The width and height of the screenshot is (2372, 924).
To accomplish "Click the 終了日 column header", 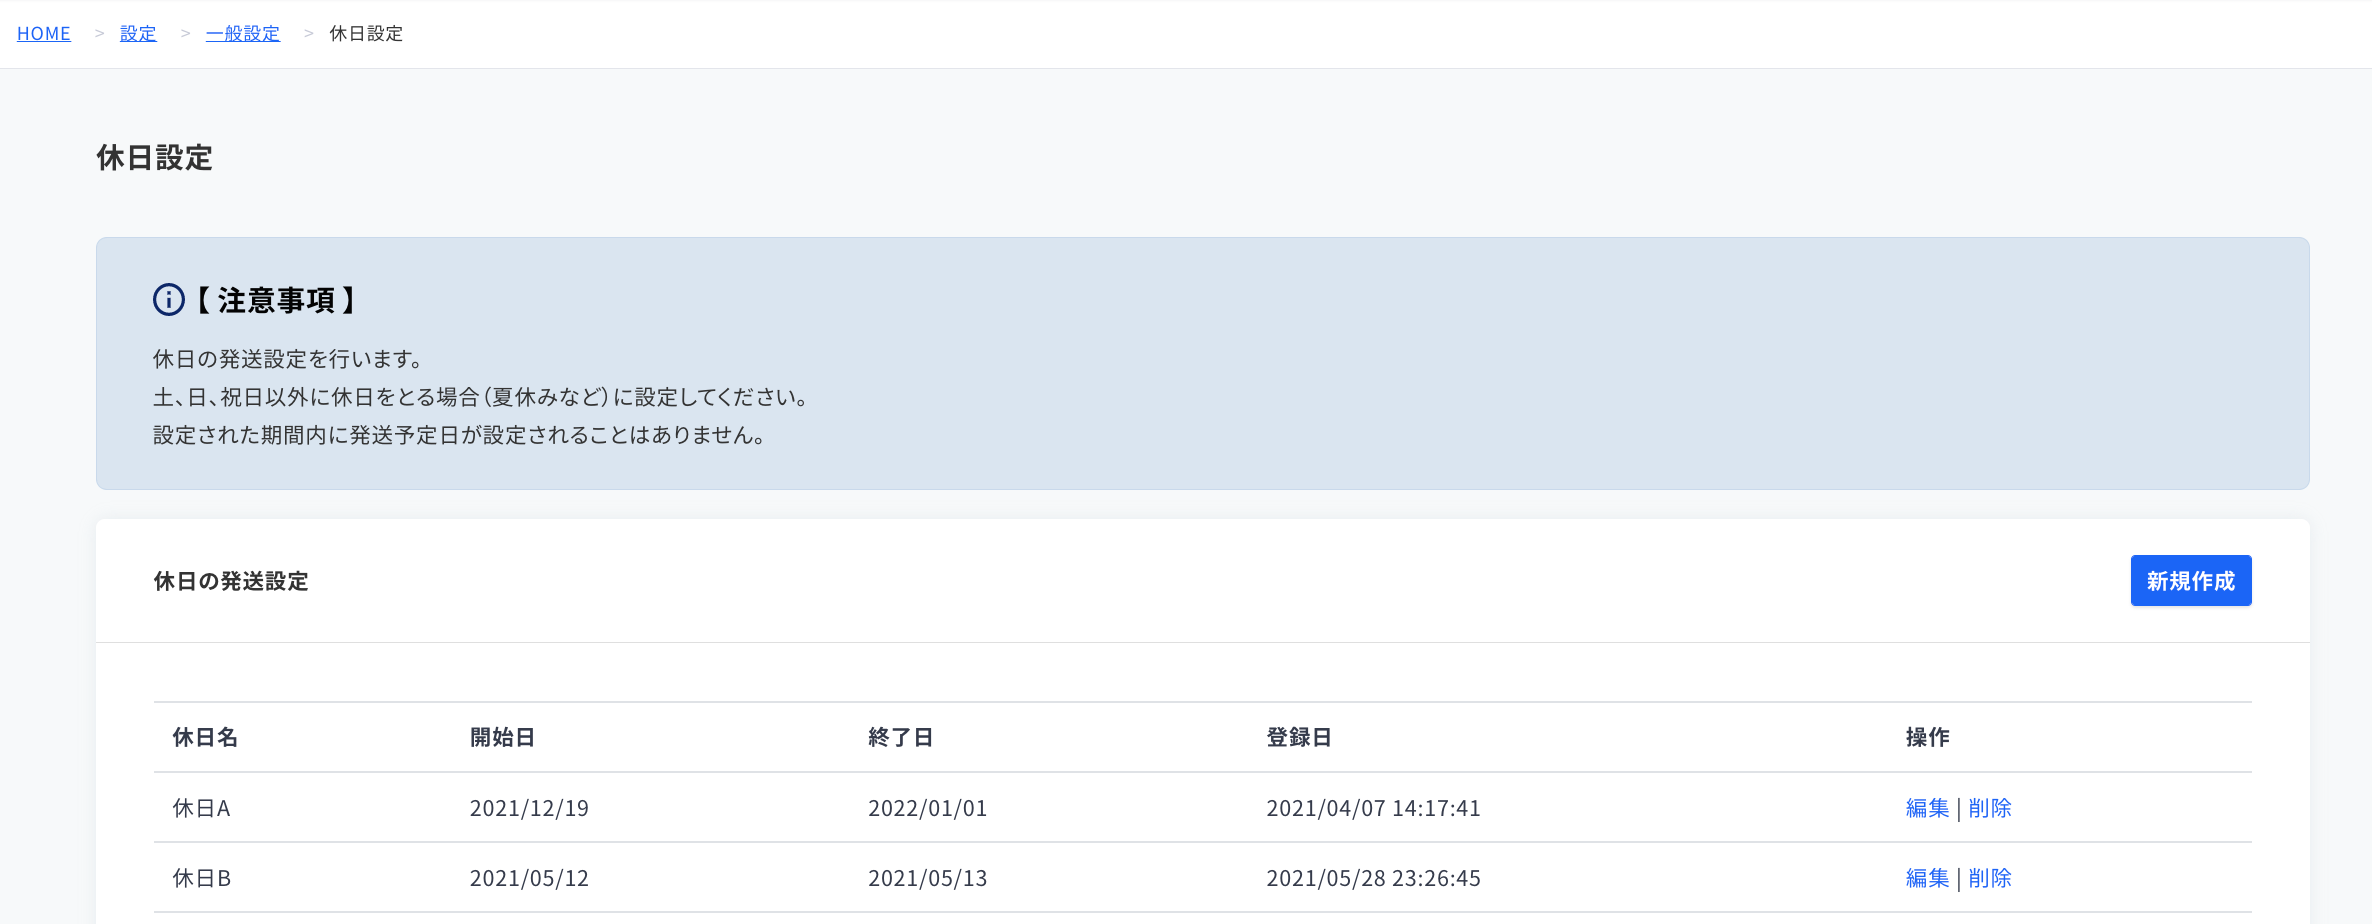I will pyautogui.click(x=900, y=737).
